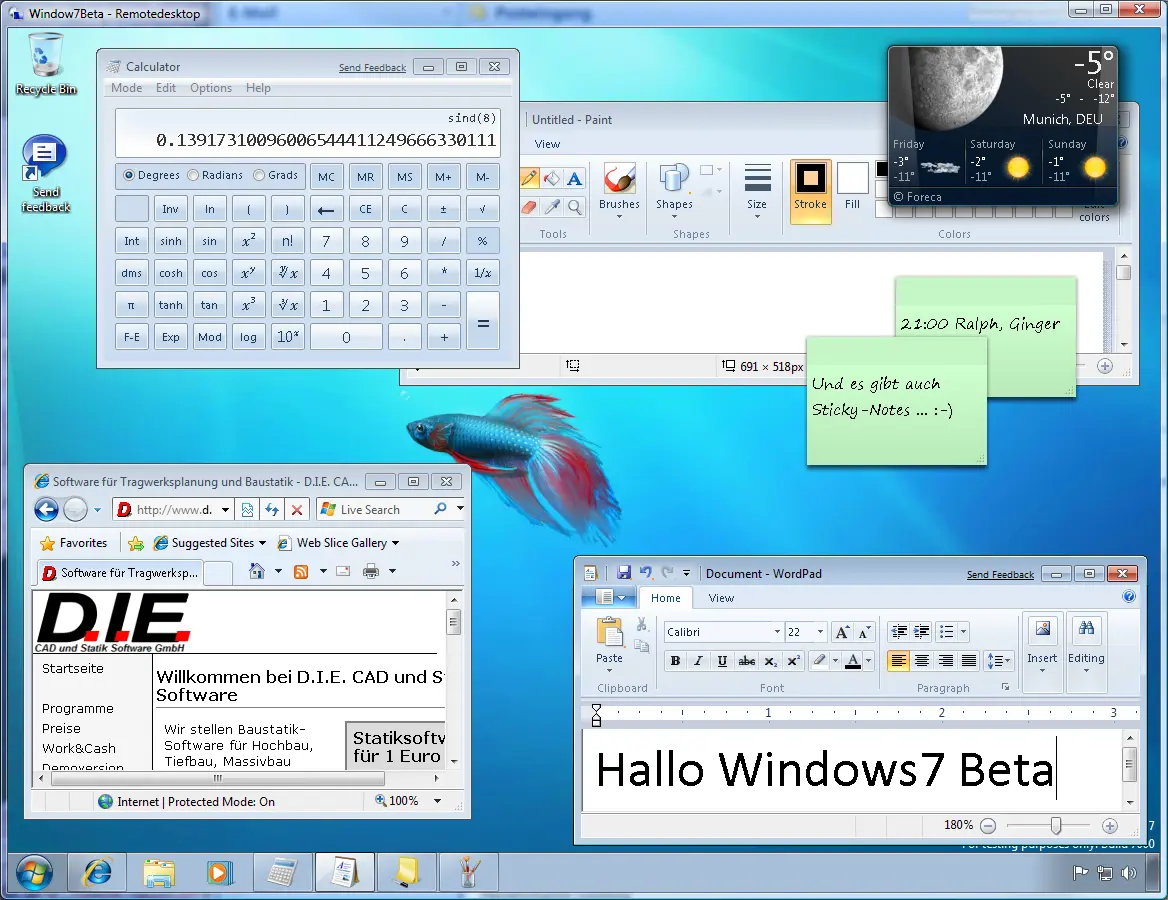Click the Print icon in Internet Explorer
The image size is (1168, 900).
click(x=371, y=571)
